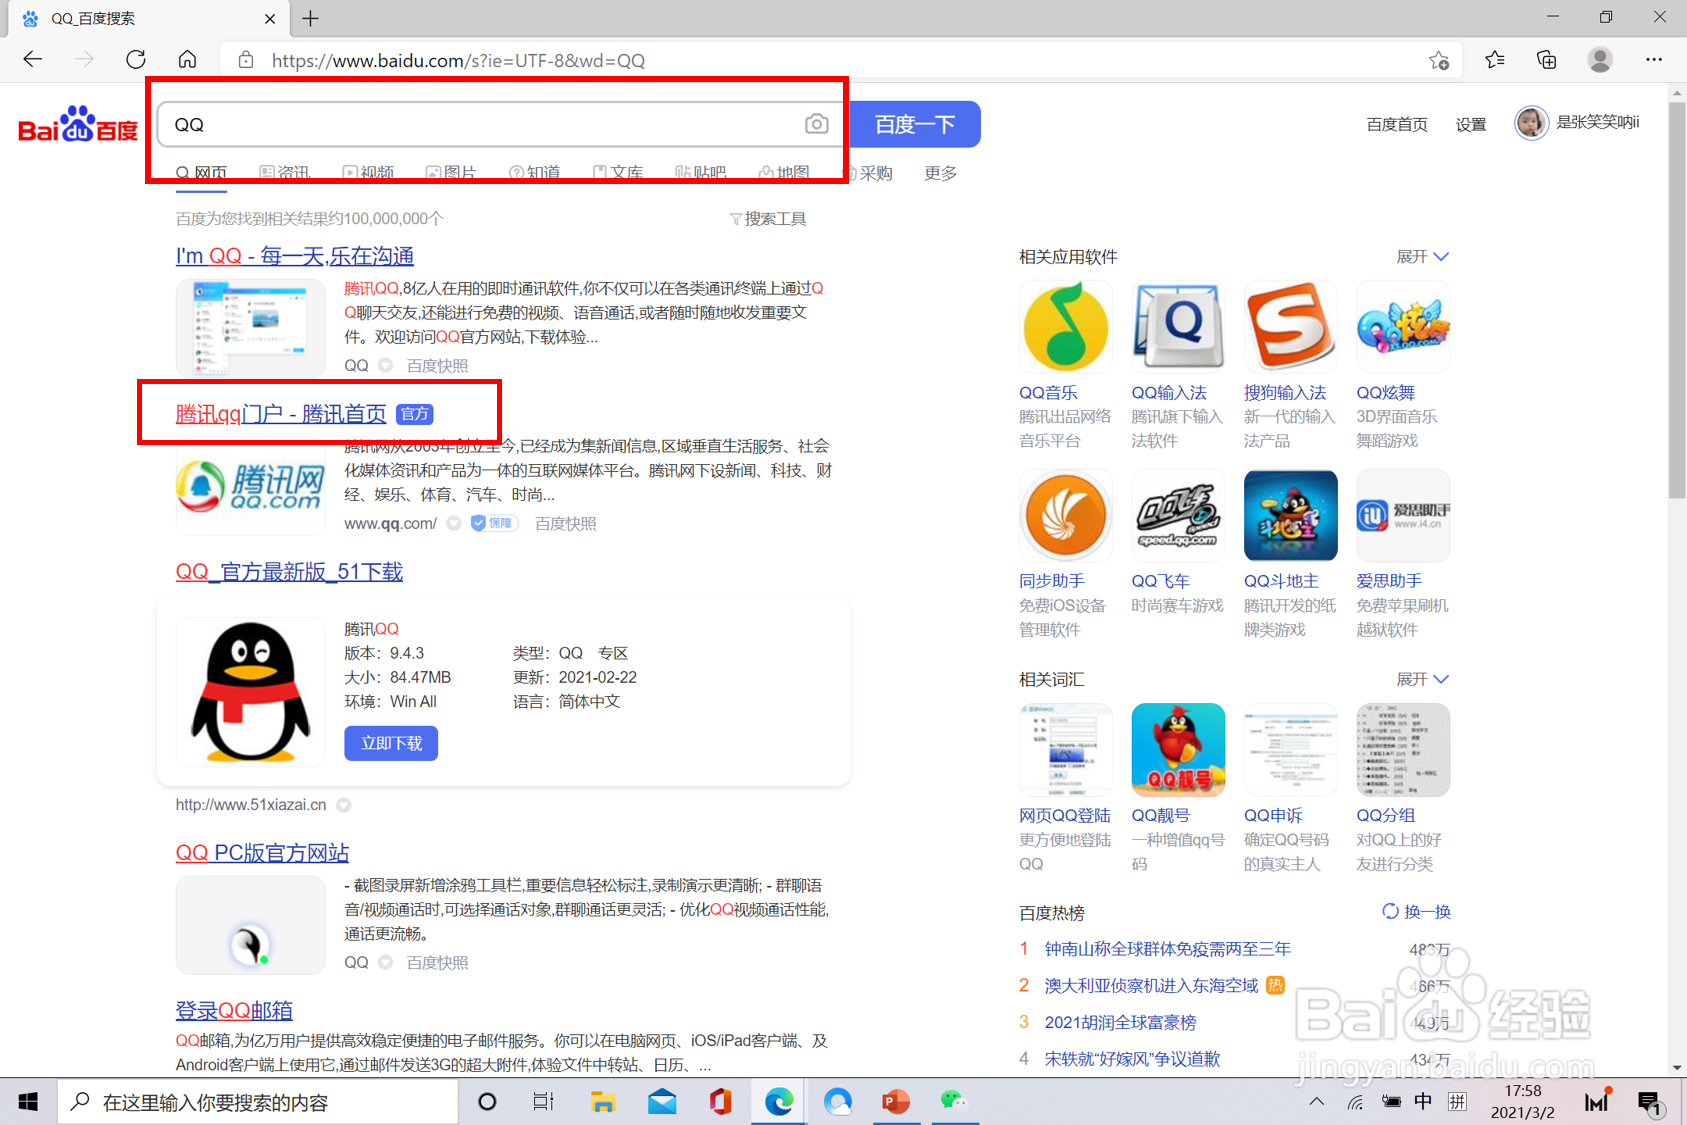The image size is (1687, 1125).
Task: Open the QQ输入法 app icon
Action: pos(1178,327)
